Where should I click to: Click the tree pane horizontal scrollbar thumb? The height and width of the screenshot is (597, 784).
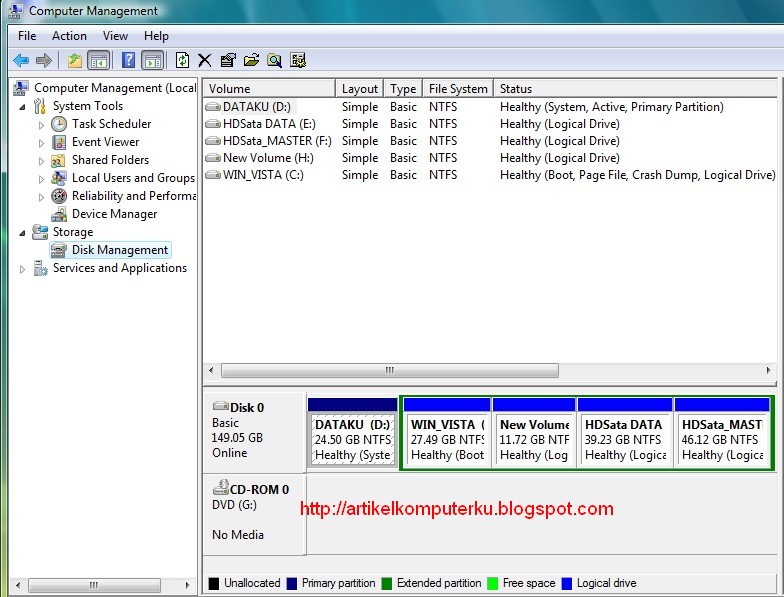click(94, 584)
